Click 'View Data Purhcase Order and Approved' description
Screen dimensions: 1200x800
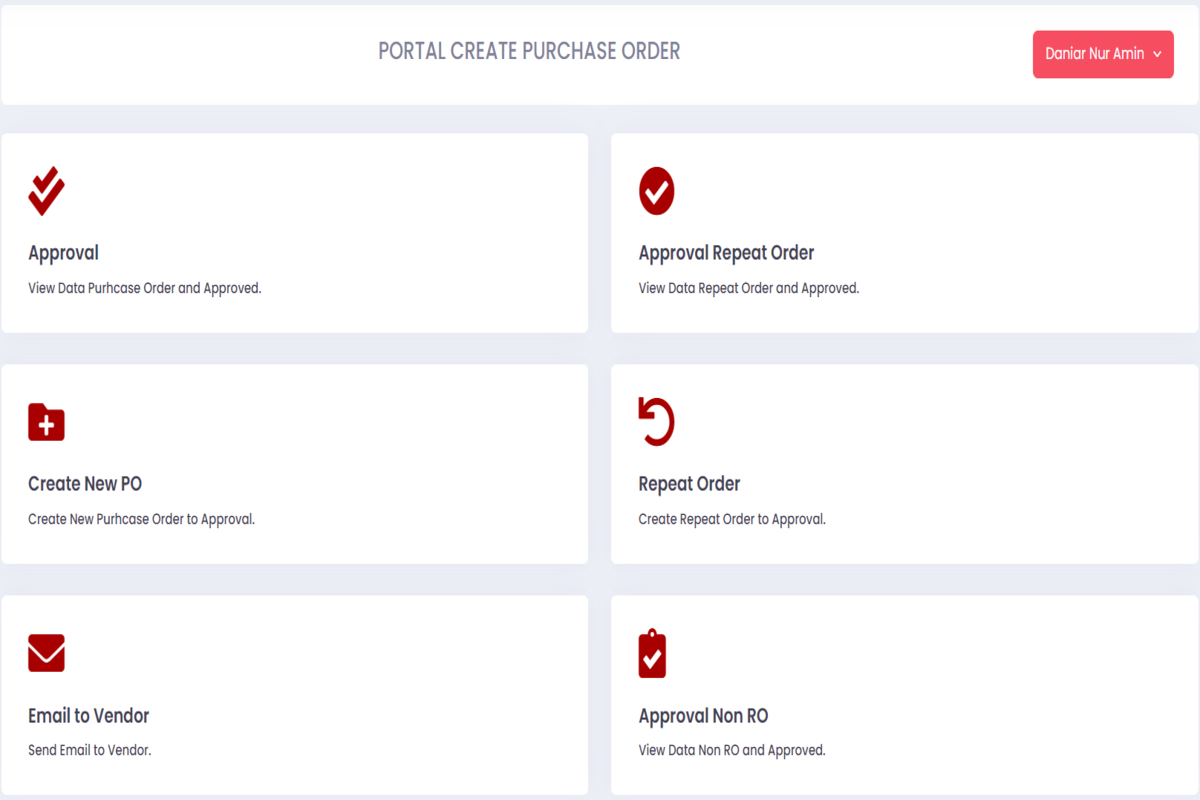144,288
